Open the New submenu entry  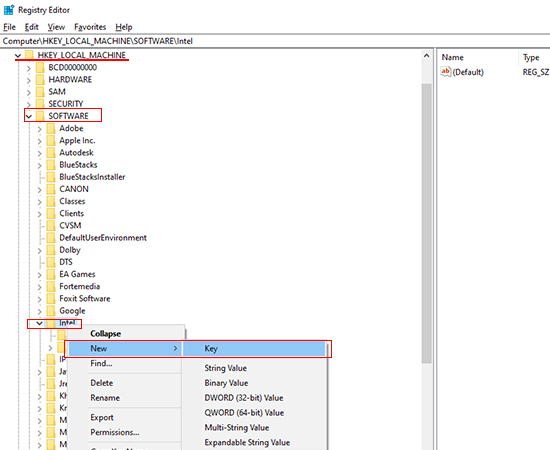coord(125,349)
